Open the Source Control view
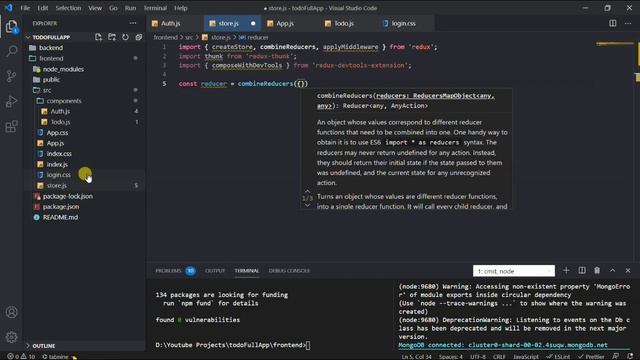Viewport: 640px width, 360px height. point(11,76)
